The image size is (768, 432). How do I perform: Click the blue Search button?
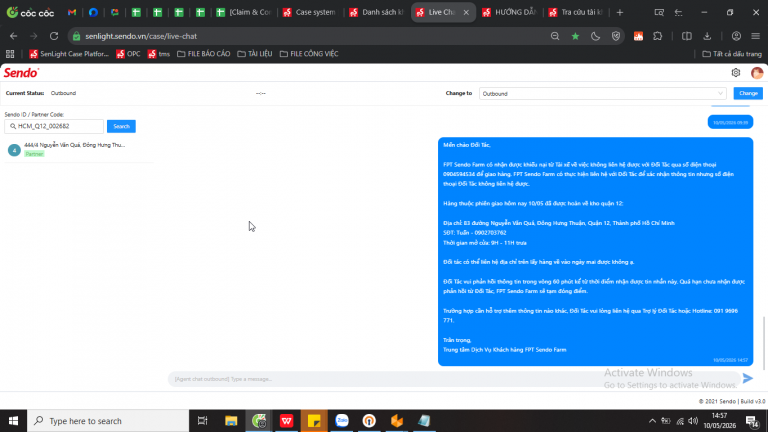[121, 126]
